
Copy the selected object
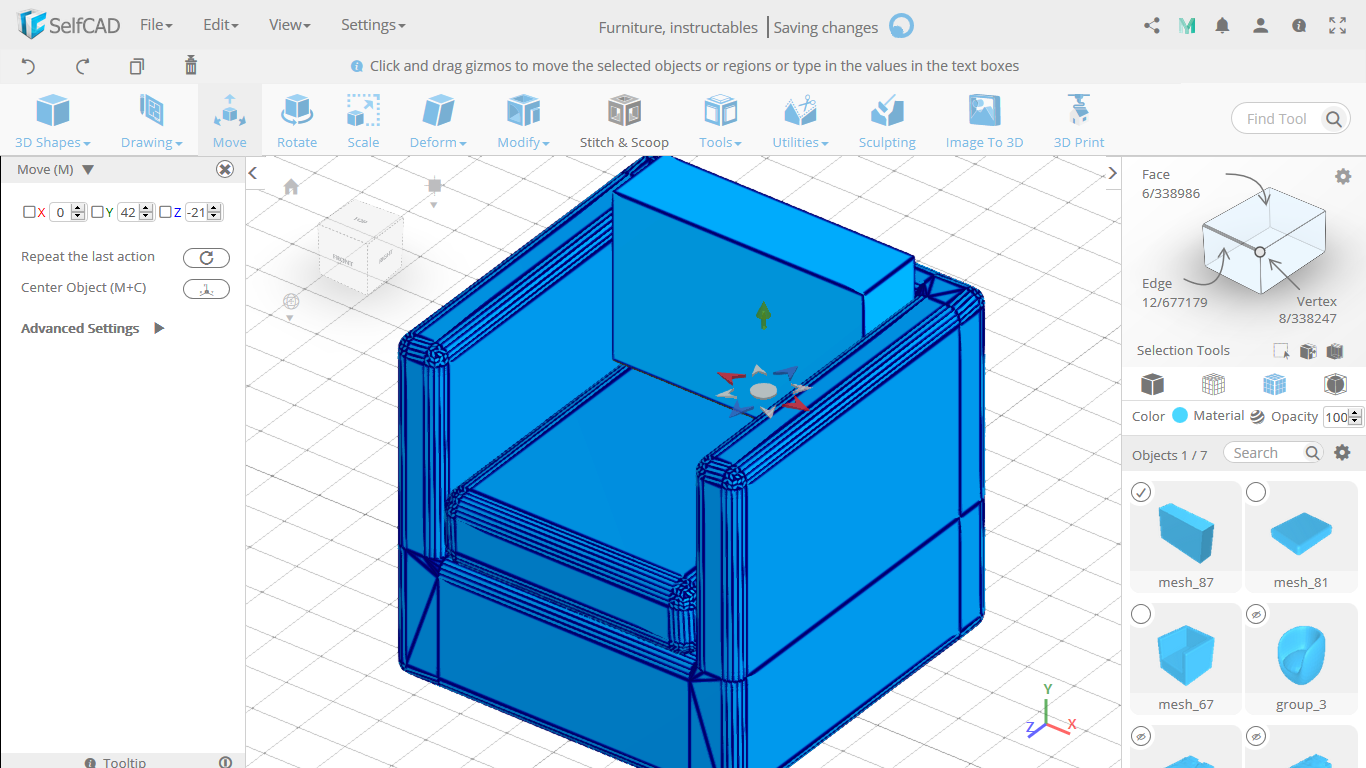[137, 66]
